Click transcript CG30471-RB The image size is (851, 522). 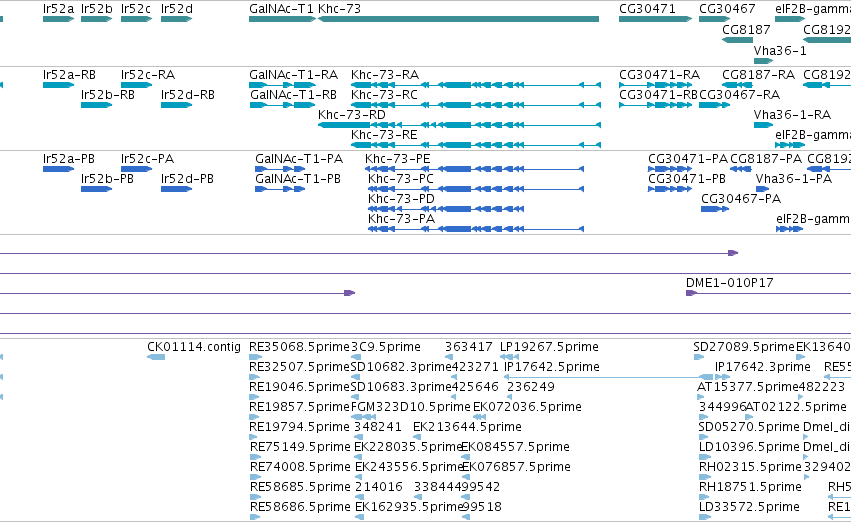(658, 94)
